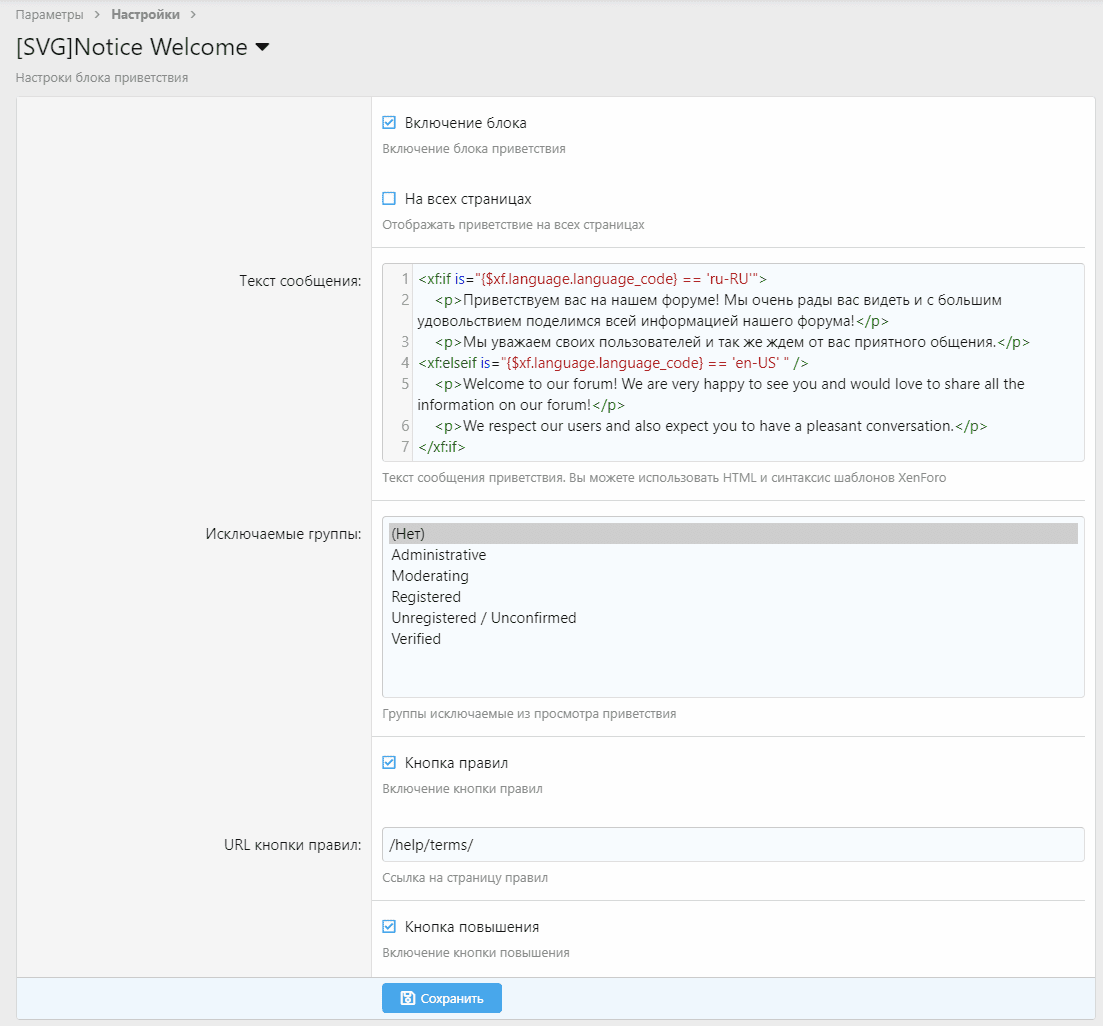Image resolution: width=1103 pixels, height=1026 pixels.
Task: Select the Verified group entry
Action: [x=416, y=639]
